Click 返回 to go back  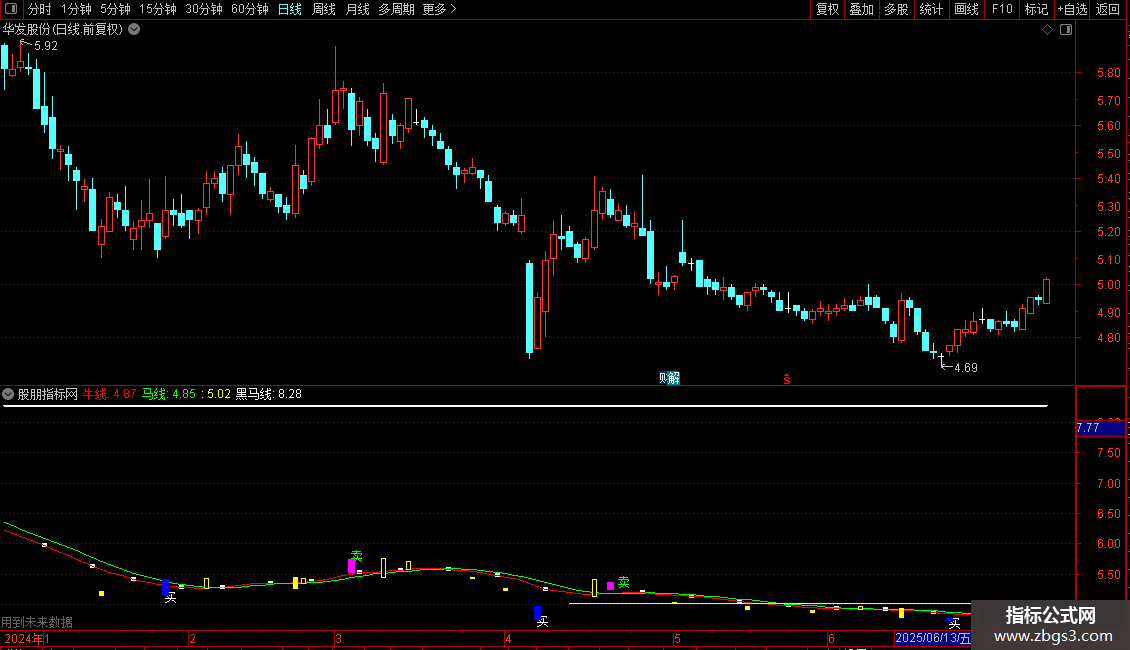(x=1108, y=9)
